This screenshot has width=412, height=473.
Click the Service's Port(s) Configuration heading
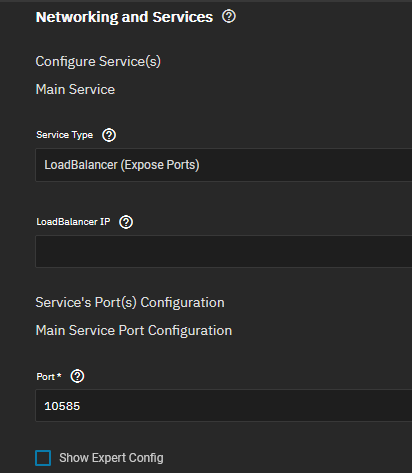pos(130,302)
